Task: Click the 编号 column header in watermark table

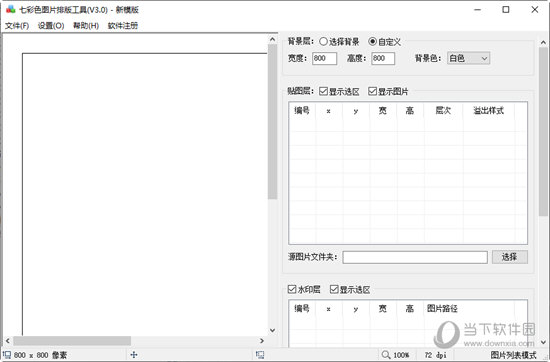Action: 302,309
